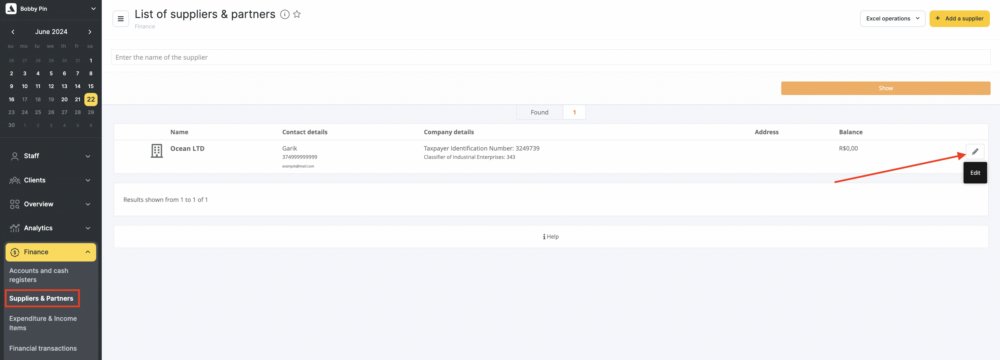This screenshot has width=1000, height=360.
Task: Click the Add a supplier button
Action: coord(960,19)
